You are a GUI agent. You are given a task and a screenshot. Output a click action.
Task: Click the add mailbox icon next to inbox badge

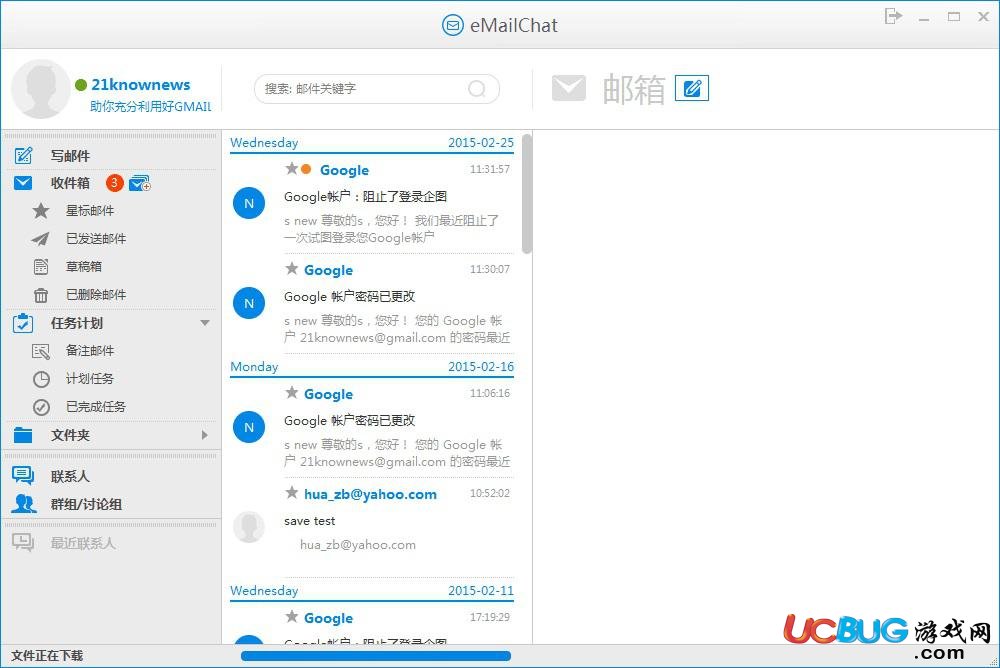(140, 184)
